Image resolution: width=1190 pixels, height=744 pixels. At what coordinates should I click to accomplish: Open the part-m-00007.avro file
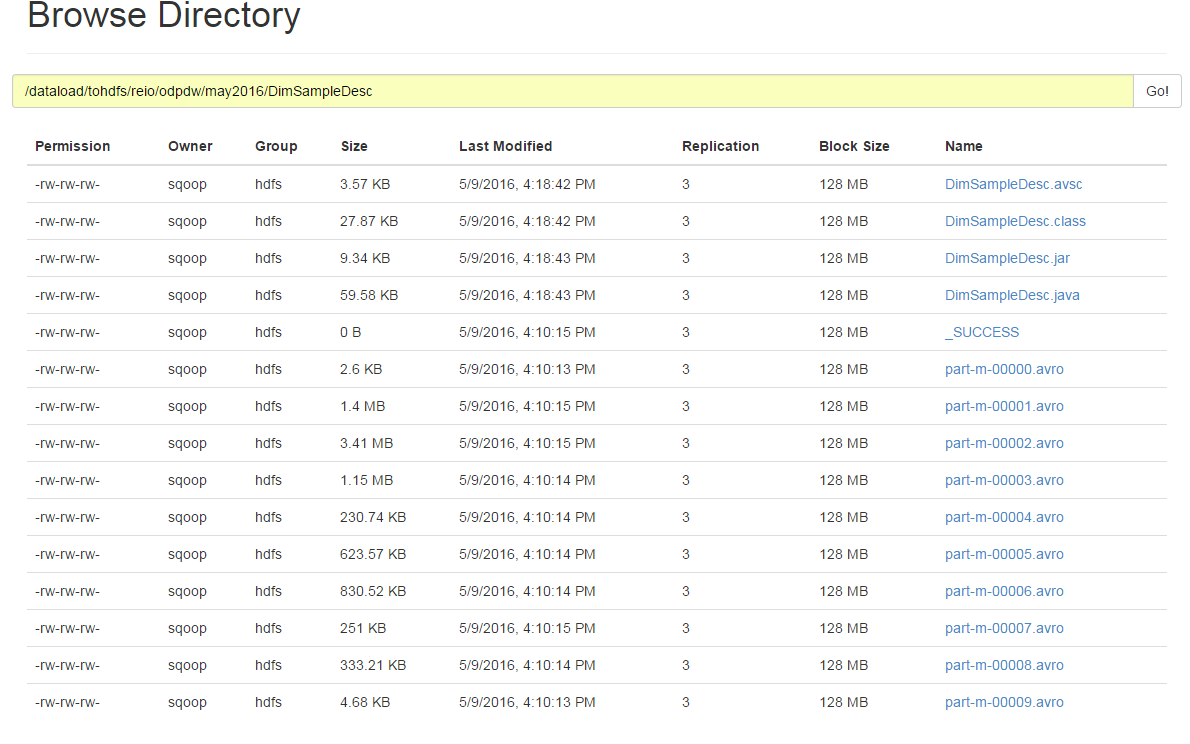(1004, 628)
